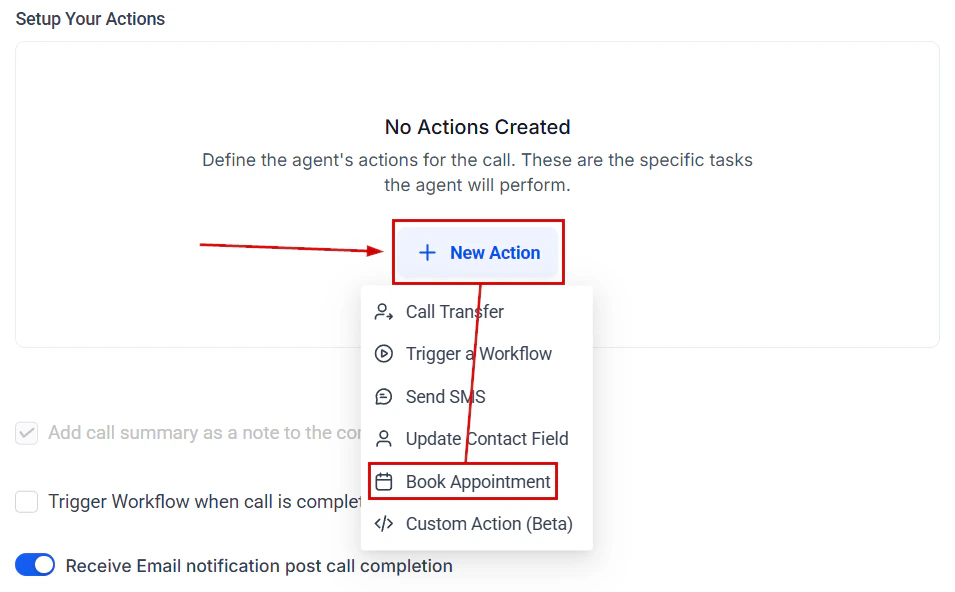The height and width of the screenshot is (592, 955).
Task: Choose Custom Action (Beta) from the list
Action: pyautogui.click(x=489, y=523)
